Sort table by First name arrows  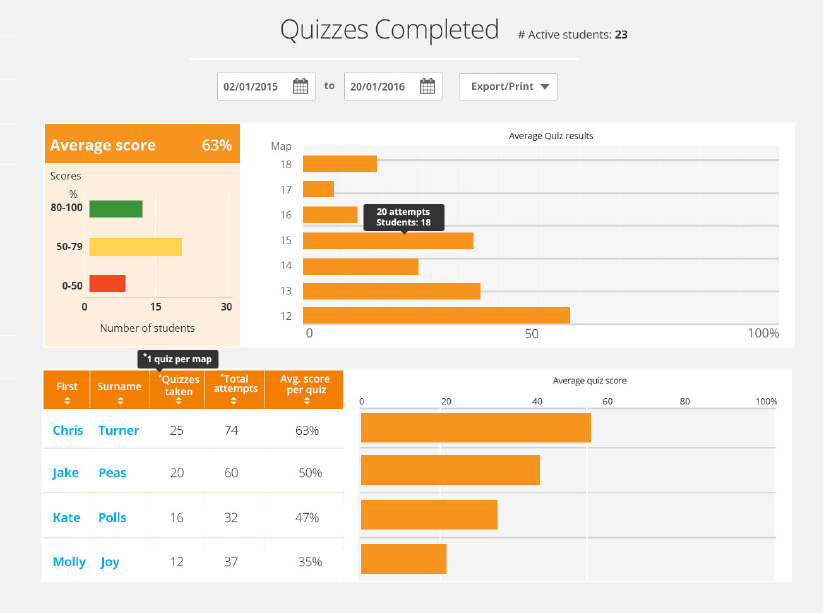pos(67,400)
